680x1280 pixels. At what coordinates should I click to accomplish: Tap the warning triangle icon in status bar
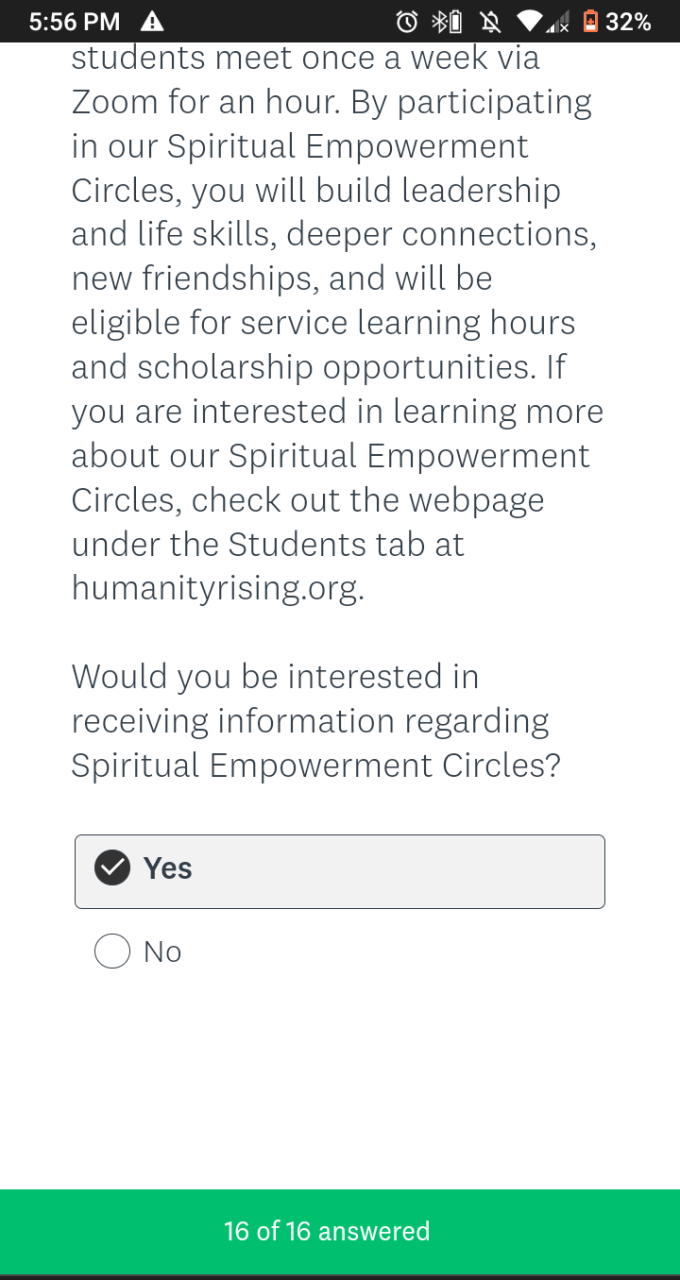[x=152, y=21]
